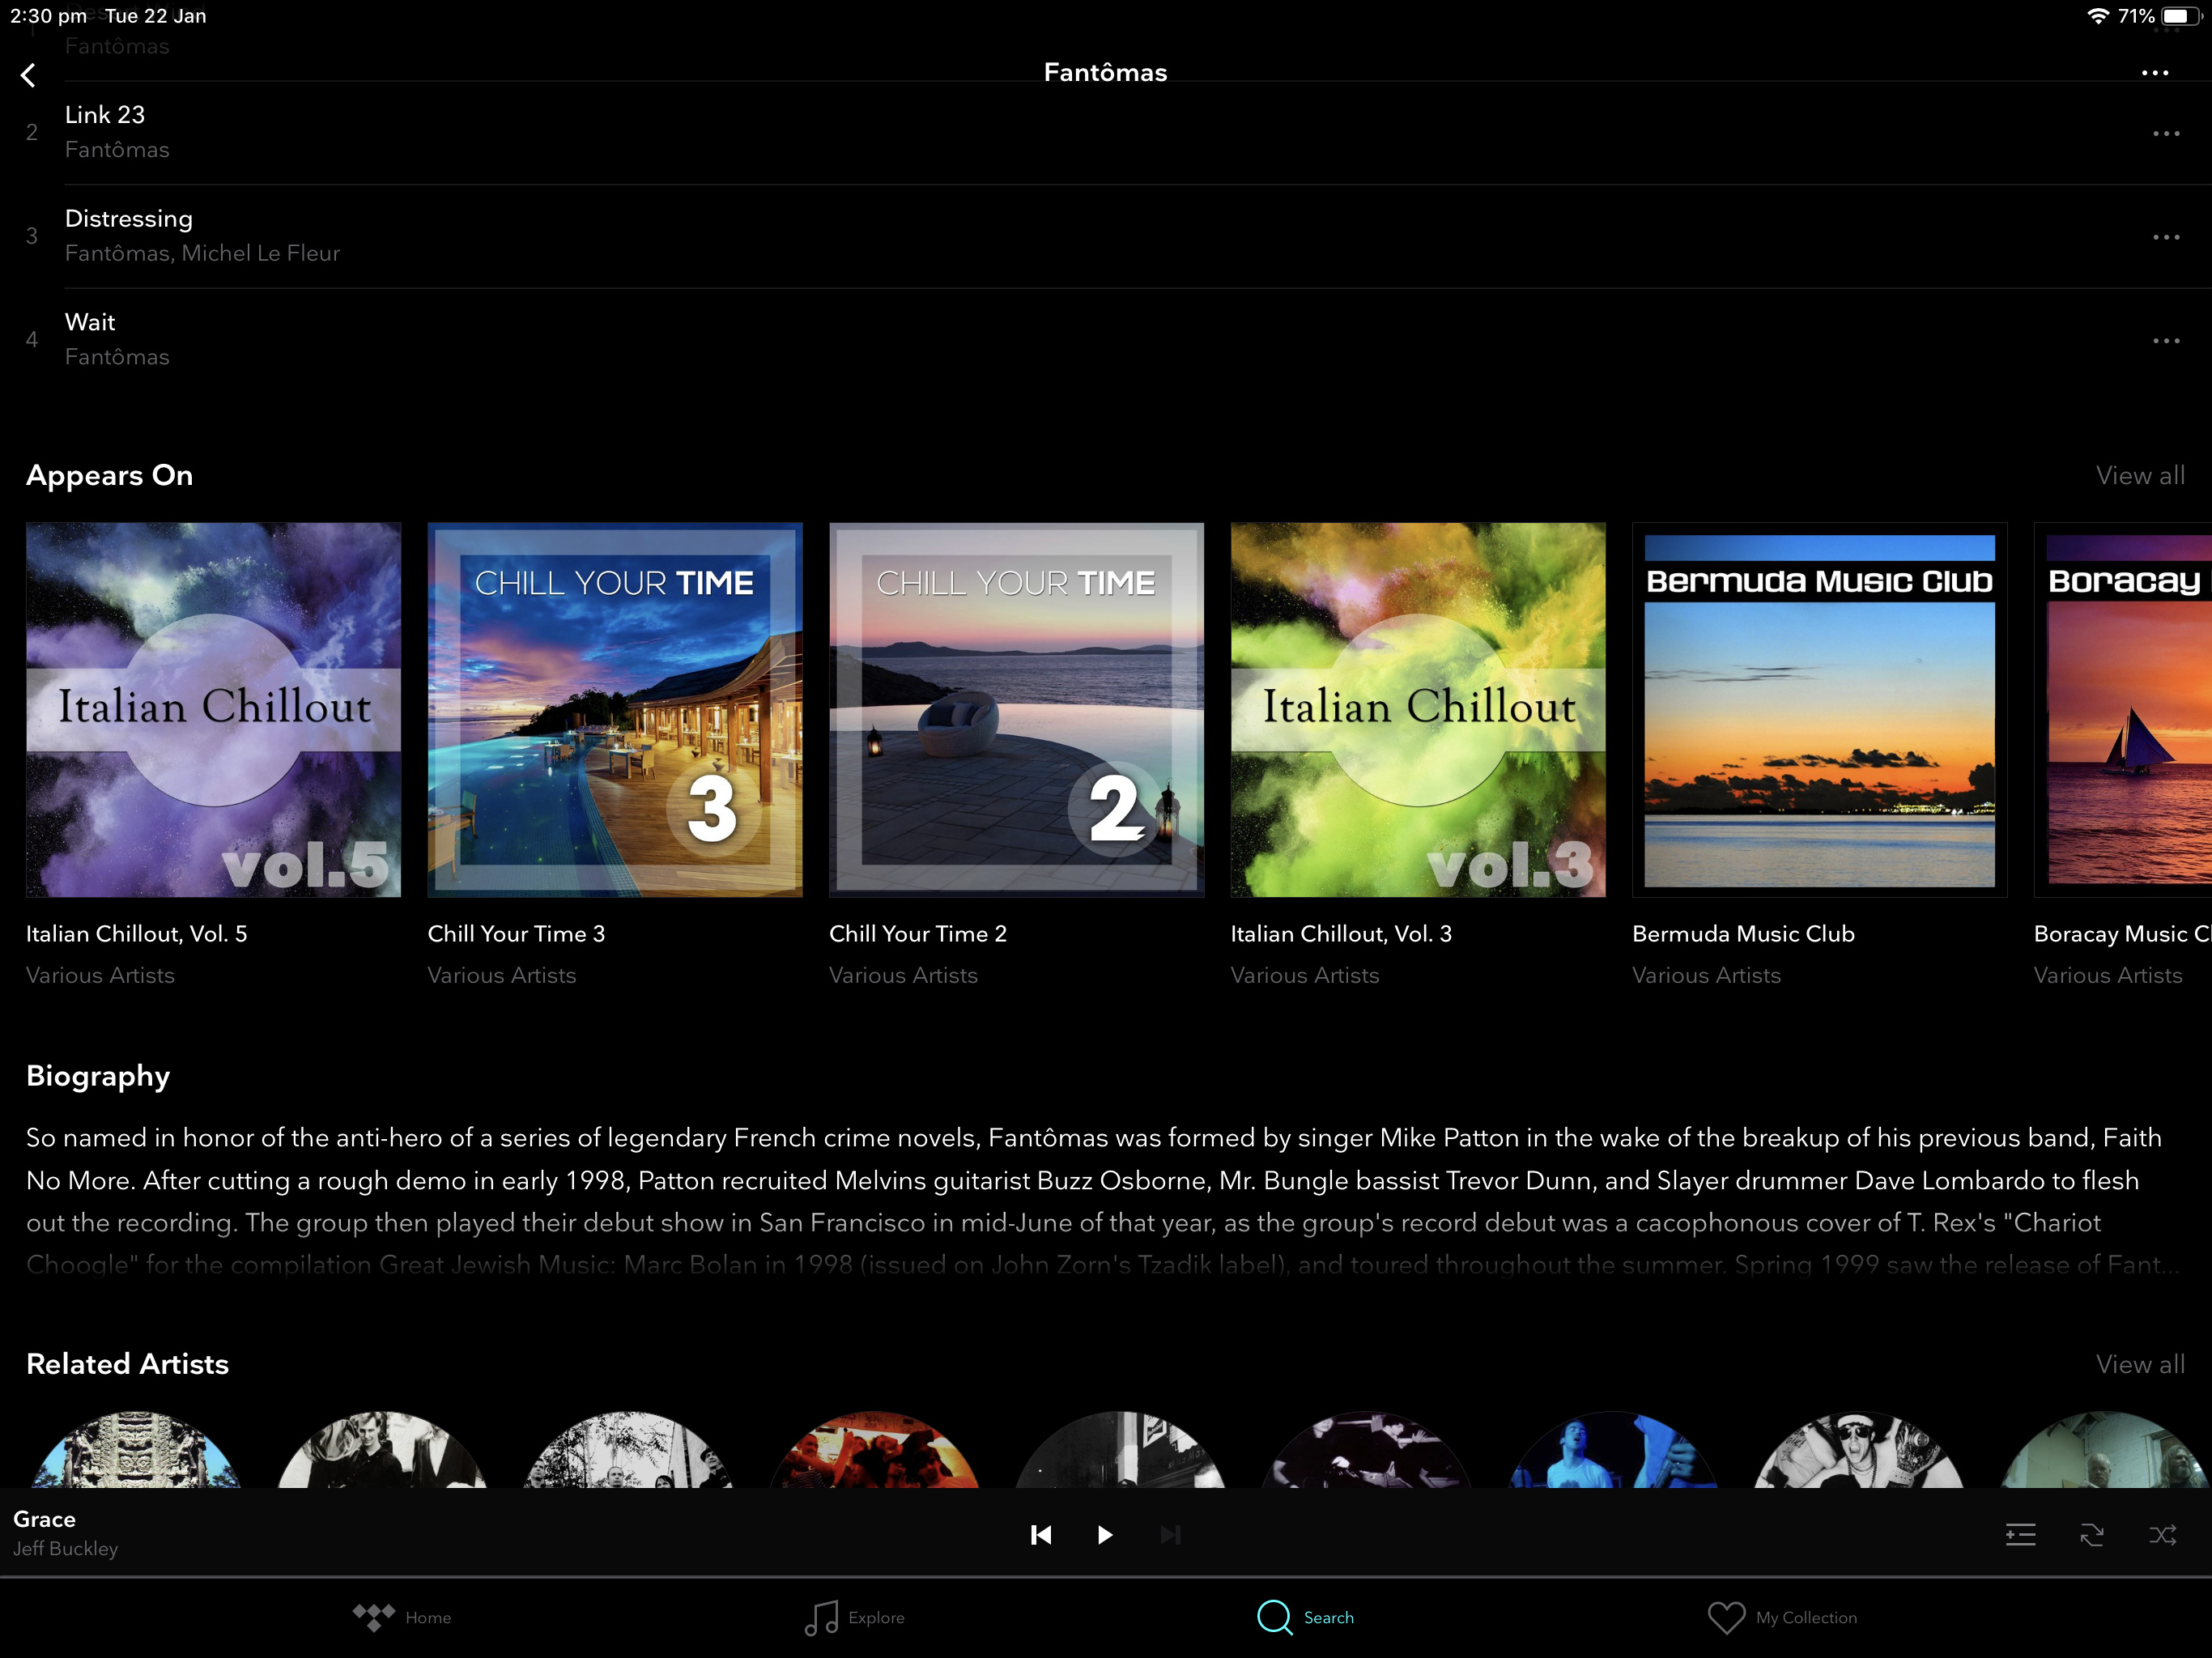Viewport: 2212px width, 1658px height.
Task: Open Chill Your Time 3 album cover
Action: tap(614, 710)
